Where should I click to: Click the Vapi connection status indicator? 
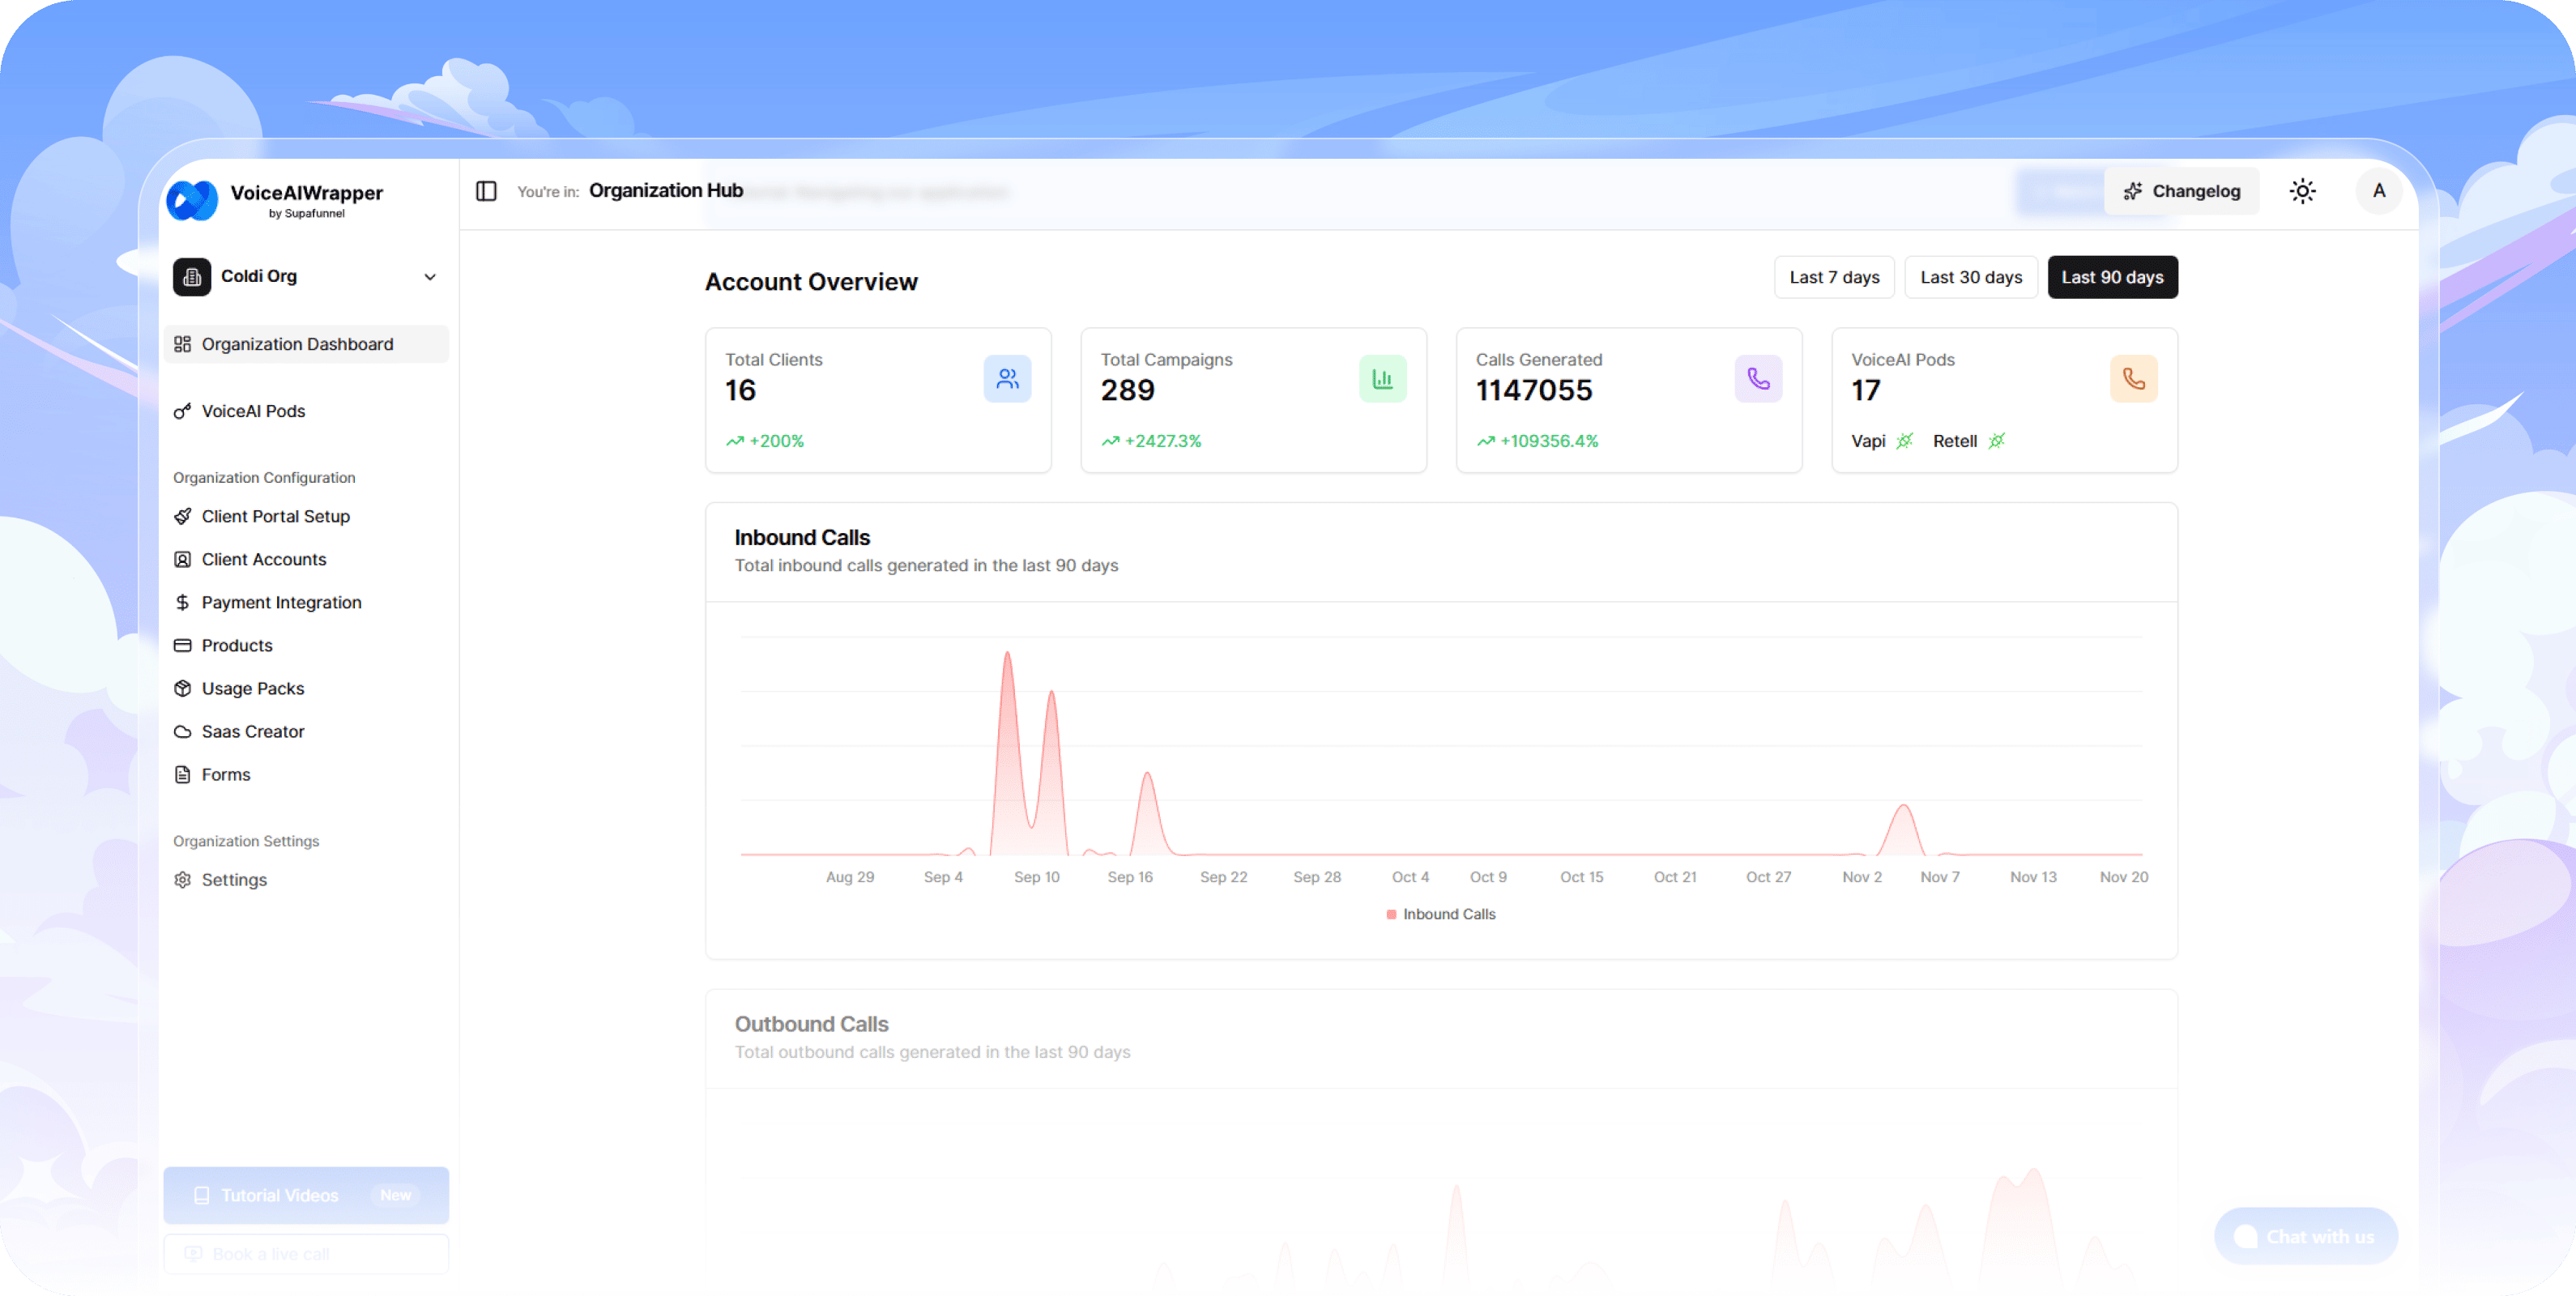click(x=1904, y=440)
